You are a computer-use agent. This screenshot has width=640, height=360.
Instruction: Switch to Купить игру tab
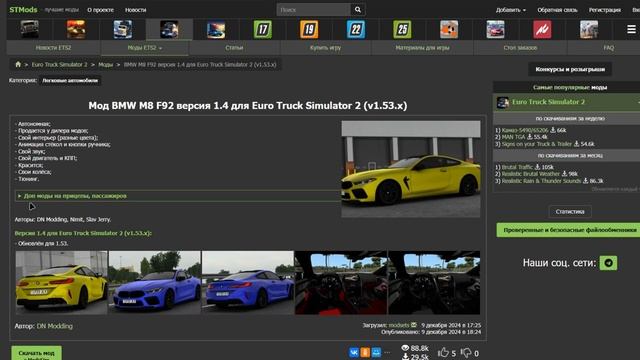[325, 48]
